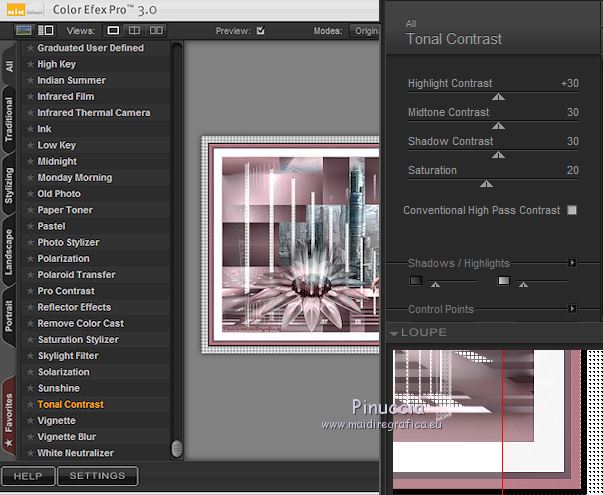Star the Indian Summer filter as favorite

tap(30, 80)
